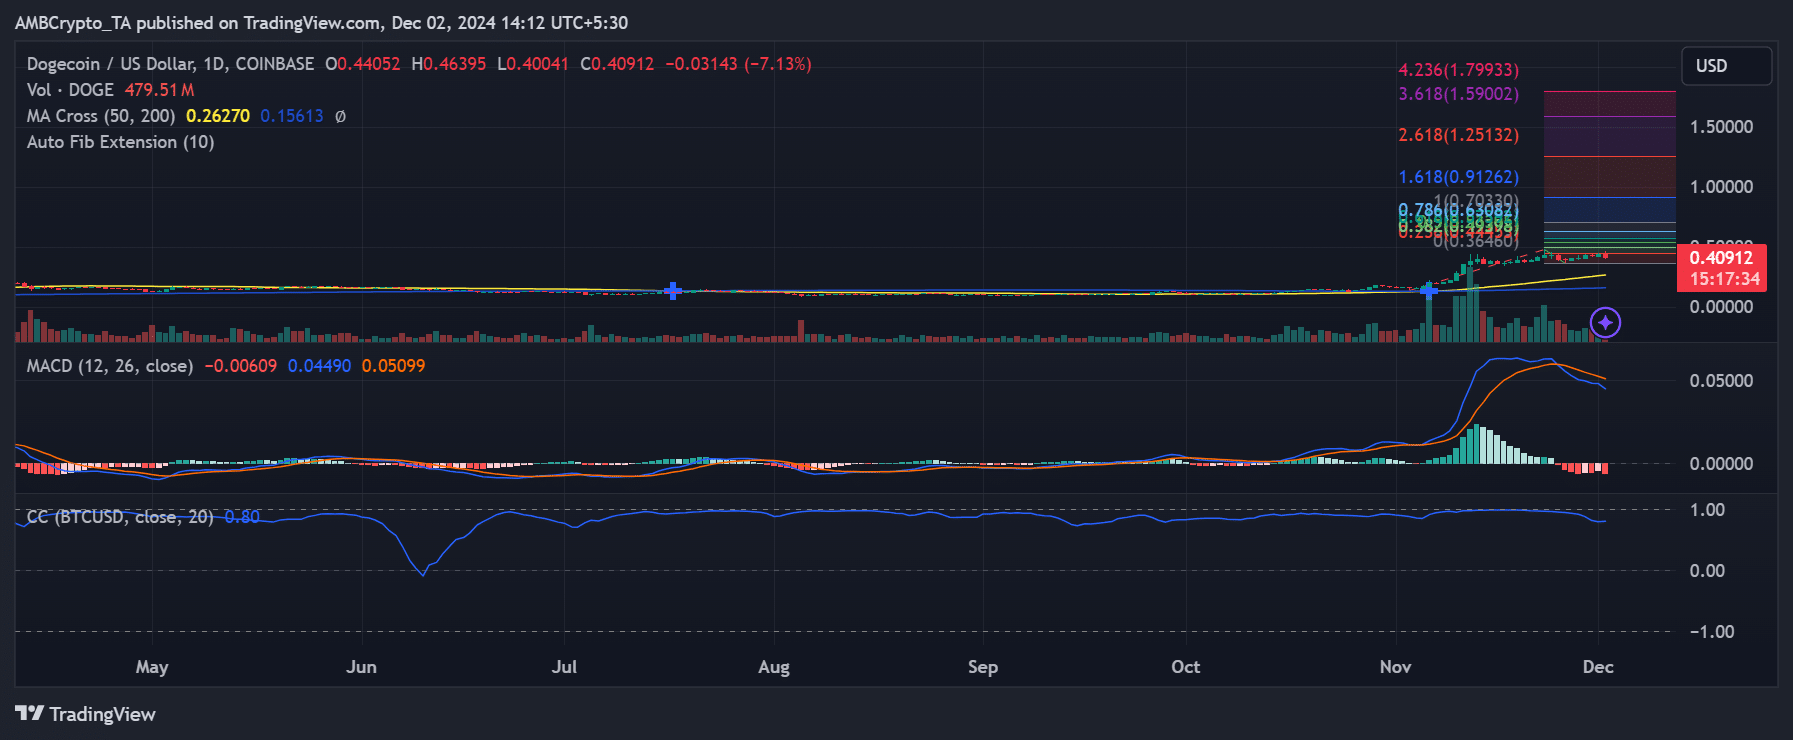Image resolution: width=1793 pixels, height=740 pixels.
Task: Click the MACD histogram value −0.00609
Action: point(240,366)
